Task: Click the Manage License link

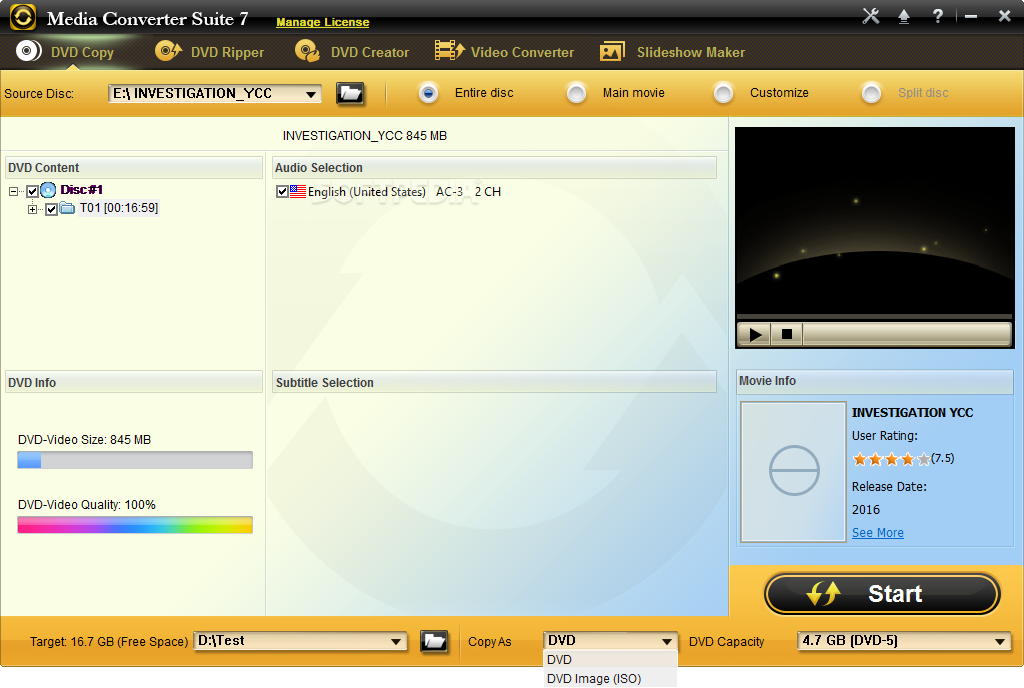Action: pos(323,22)
